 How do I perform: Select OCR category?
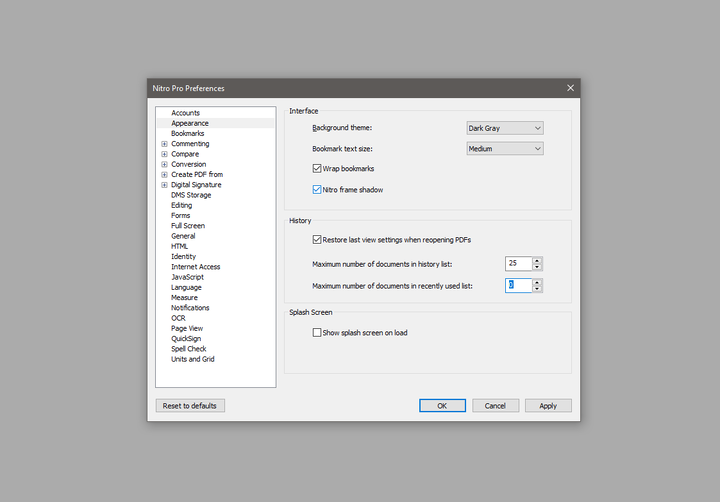179,318
